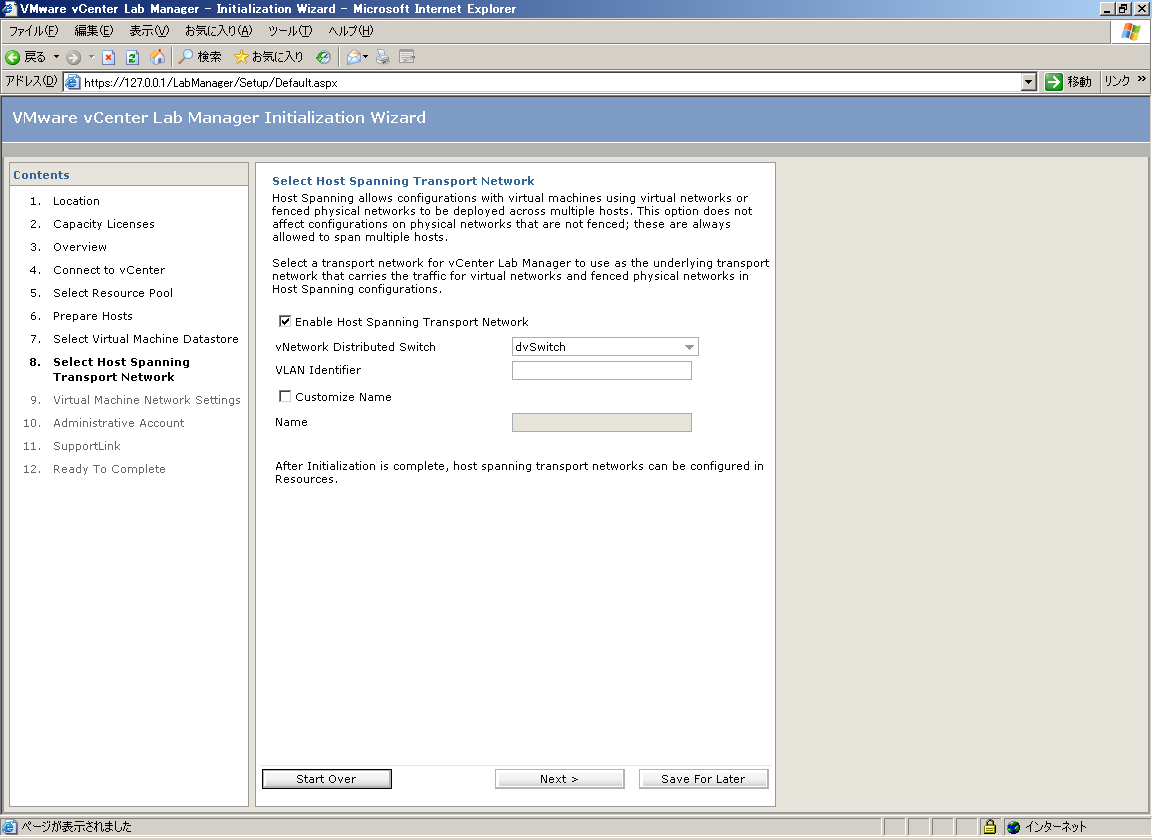Click step 12 Ready To Complete
1152x840 pixels.
[109, 469]
